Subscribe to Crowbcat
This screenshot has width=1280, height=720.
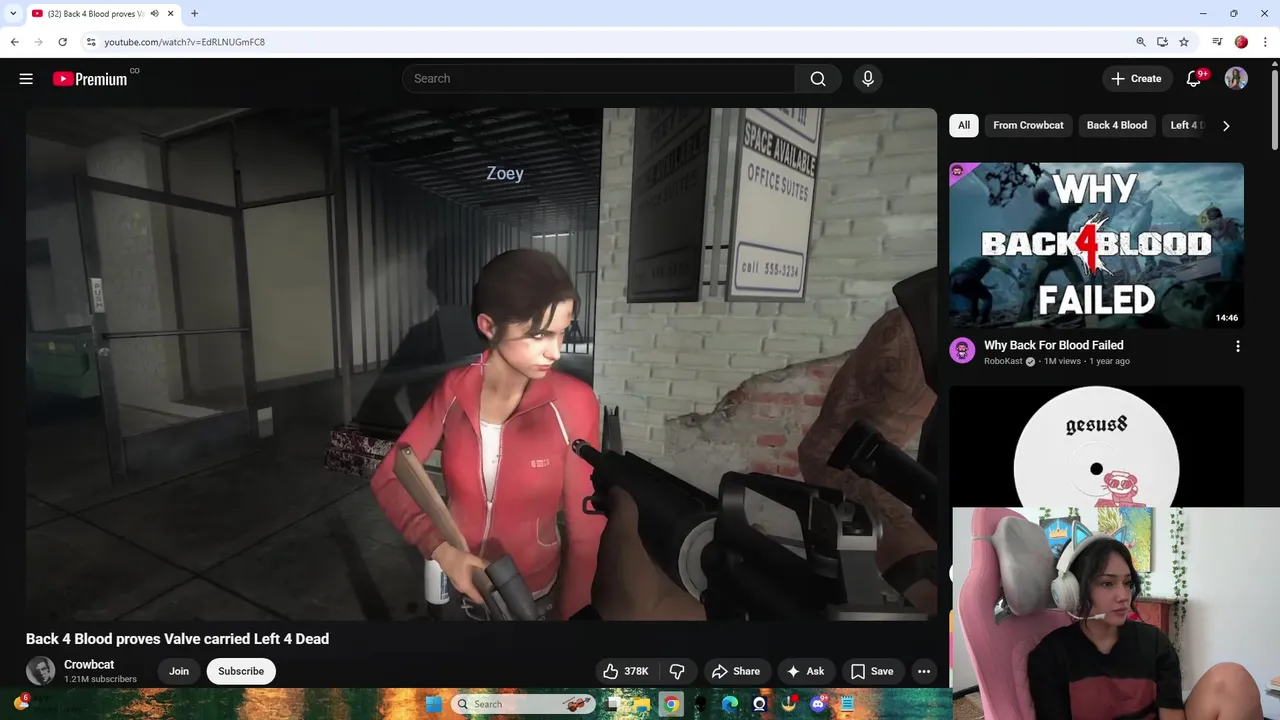(x=241, y=671)
